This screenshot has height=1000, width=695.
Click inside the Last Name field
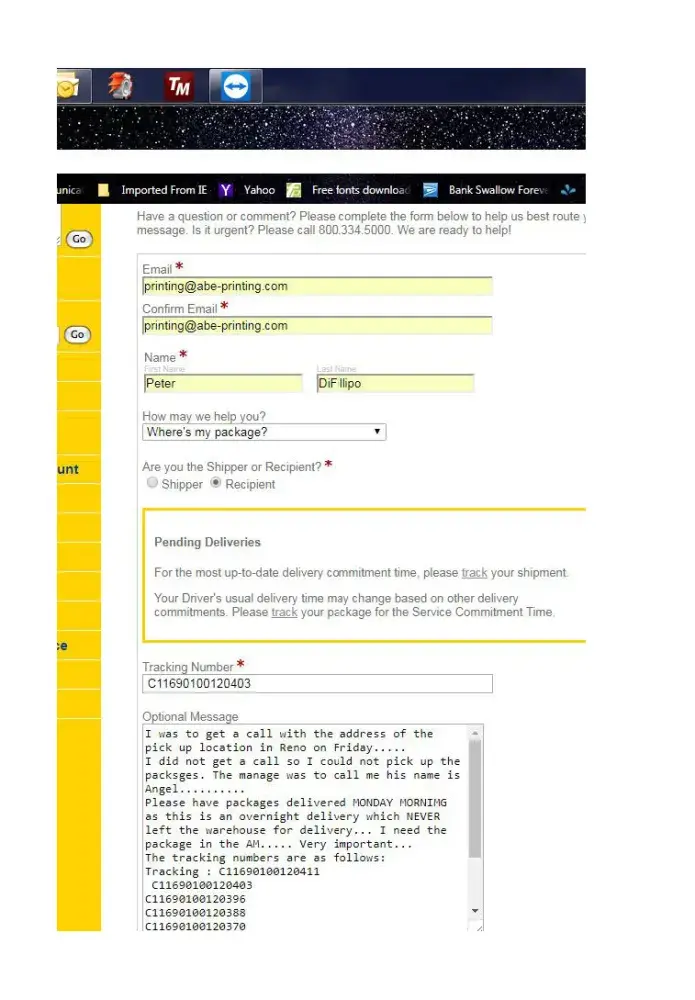(x=395, y=383)
